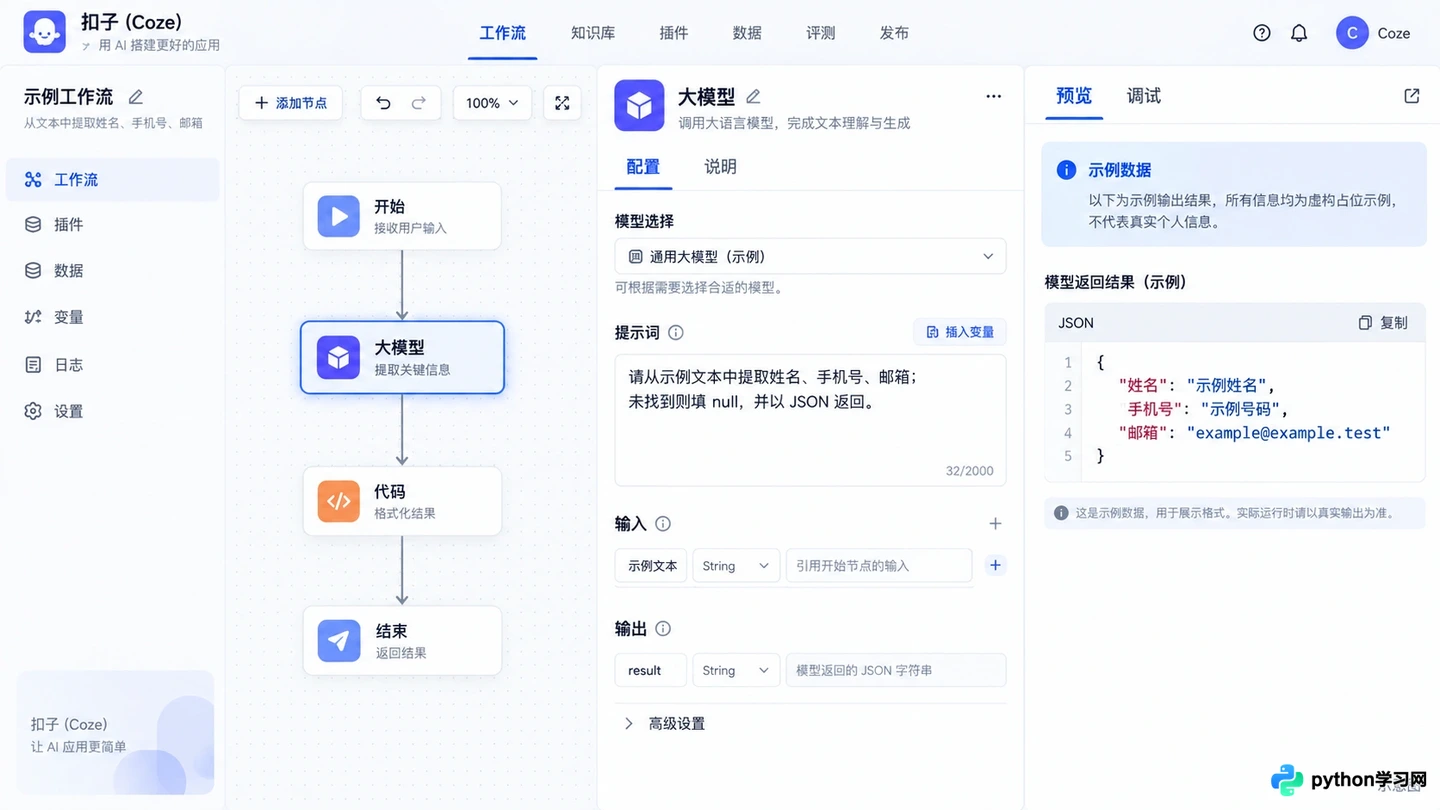Click the 大模型 node cube icon
The width and height of the screenshot is (1440, 810).
[338, 357]
